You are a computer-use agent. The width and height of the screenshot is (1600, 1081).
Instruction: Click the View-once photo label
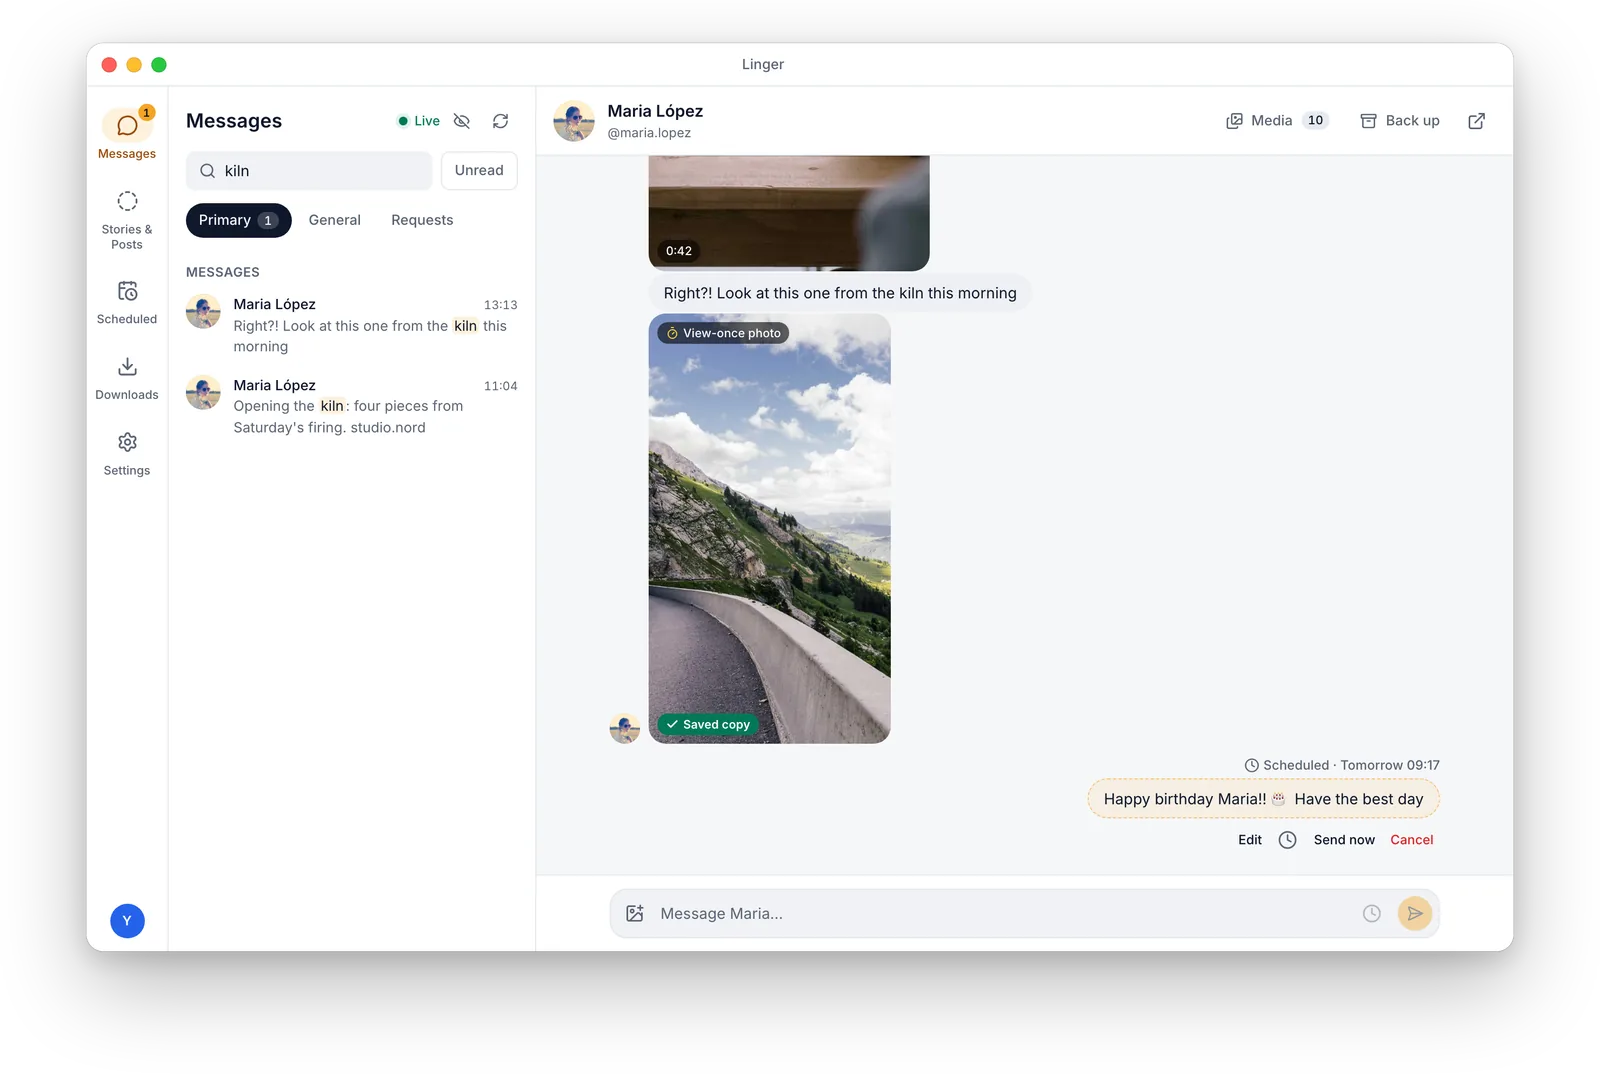723,334
